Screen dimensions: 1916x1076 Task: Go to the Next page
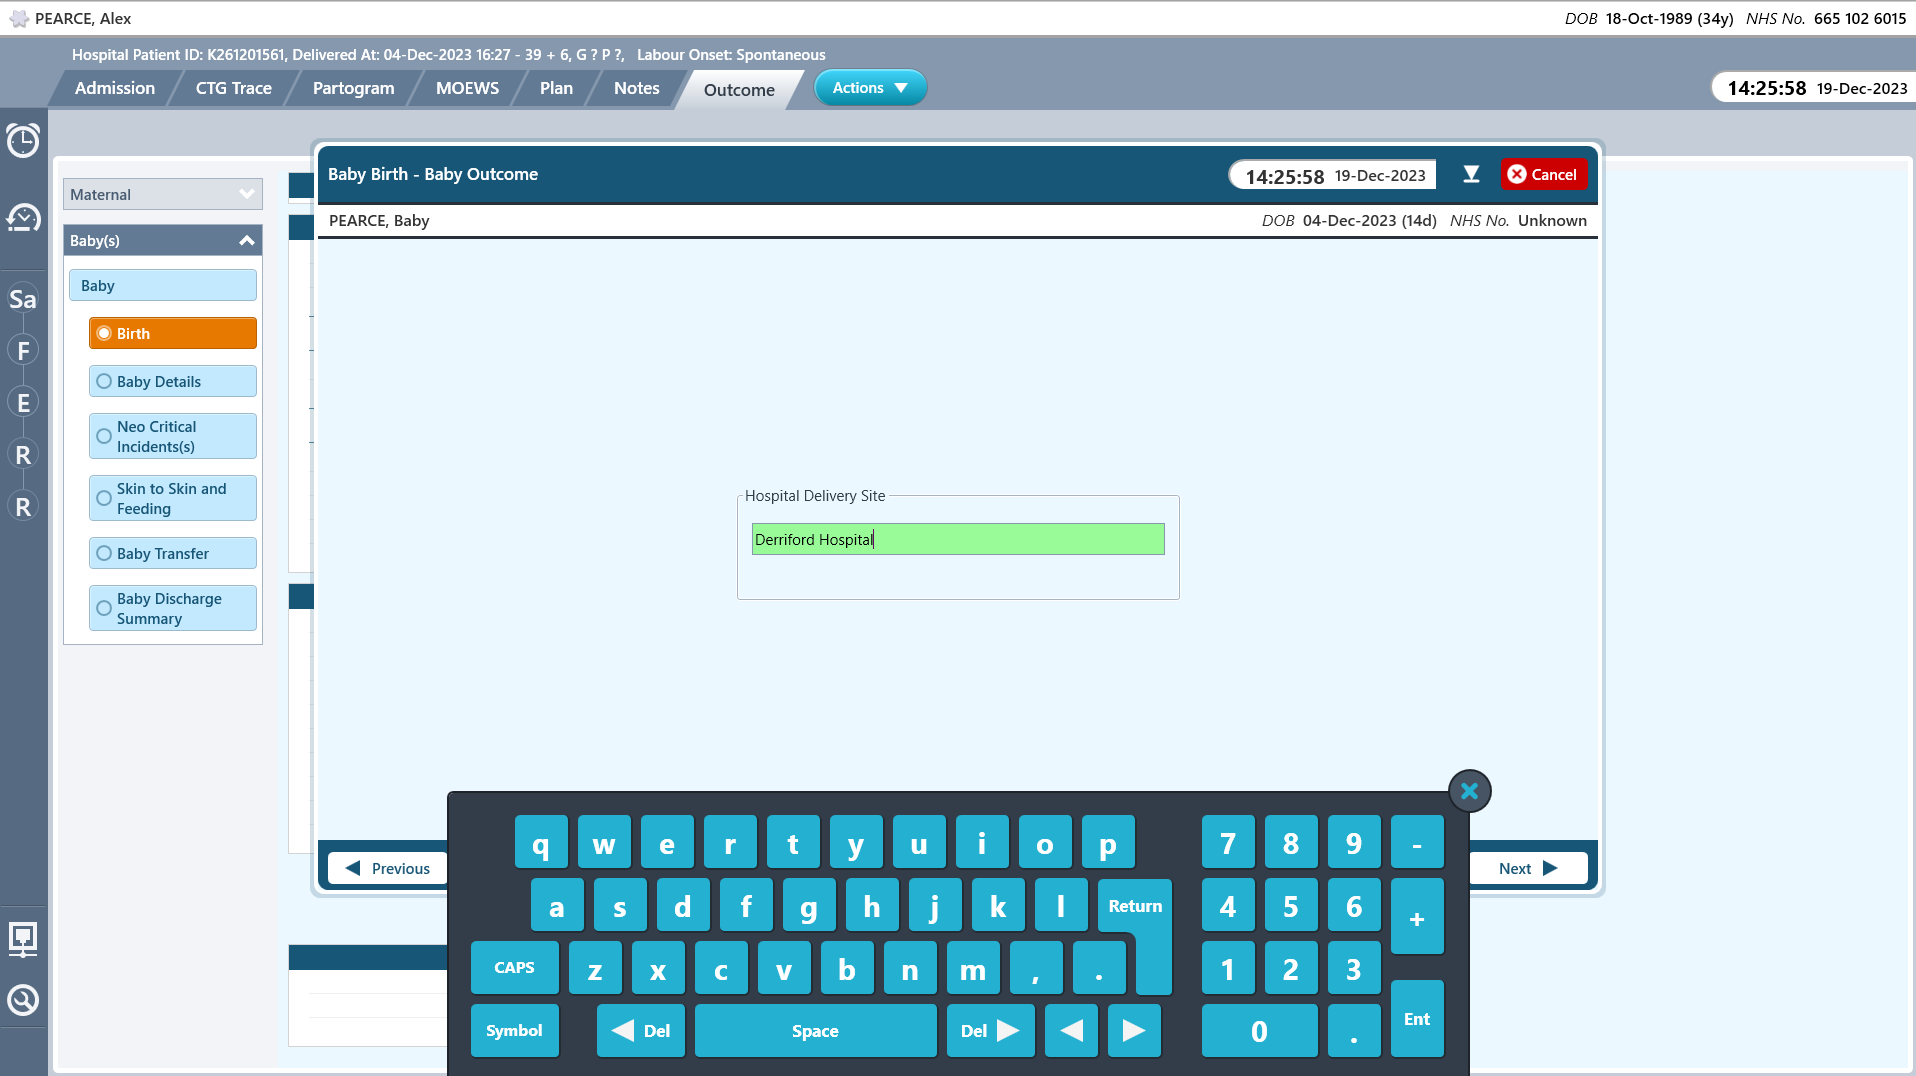point(1528,868)
